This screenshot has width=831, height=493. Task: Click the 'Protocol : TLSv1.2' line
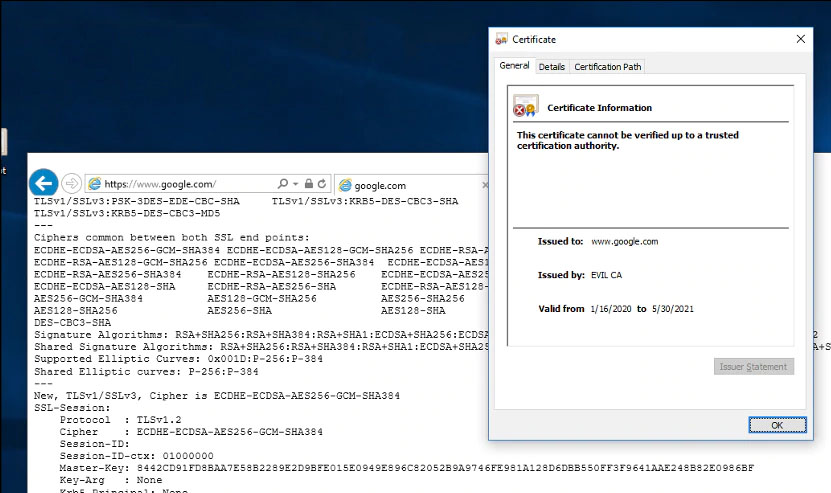coord(120,420)
